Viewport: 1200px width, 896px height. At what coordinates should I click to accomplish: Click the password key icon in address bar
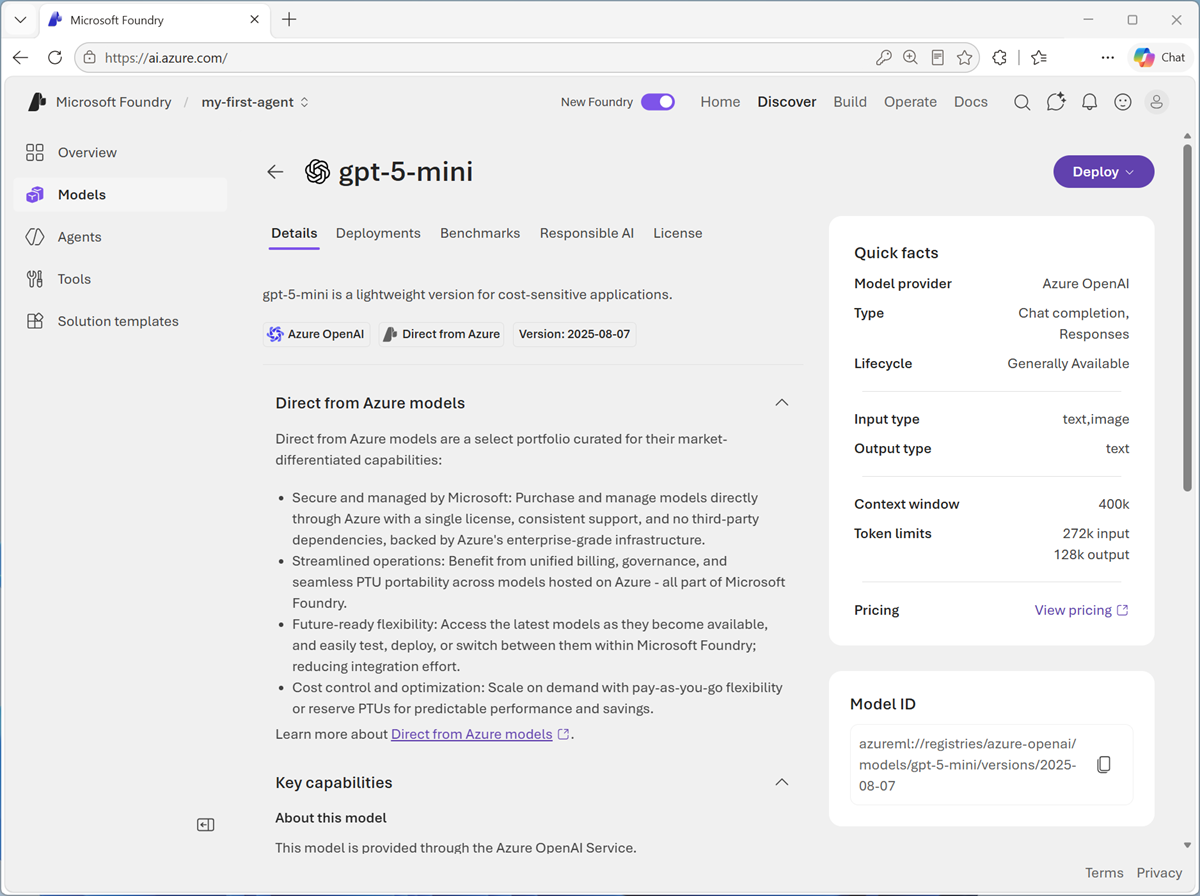pyautogui.click(x=883, y=58)
